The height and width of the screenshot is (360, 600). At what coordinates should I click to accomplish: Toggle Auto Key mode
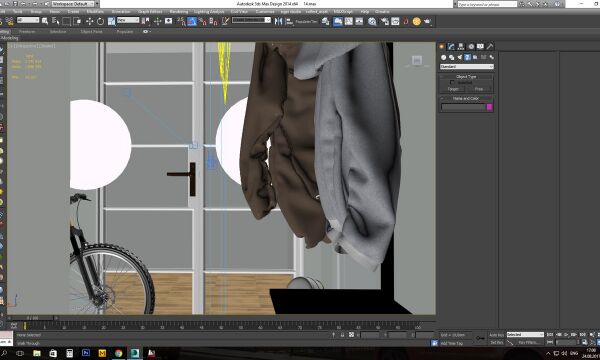pyautogui.click(x=497, y=335)
